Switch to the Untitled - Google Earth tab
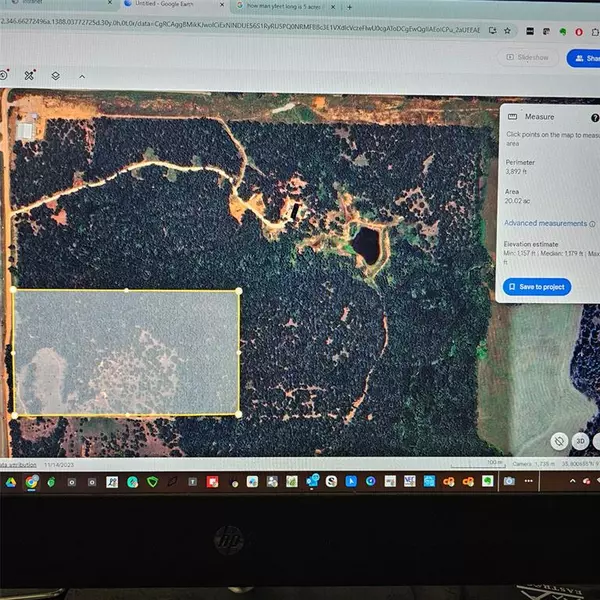 pos(160,6)
